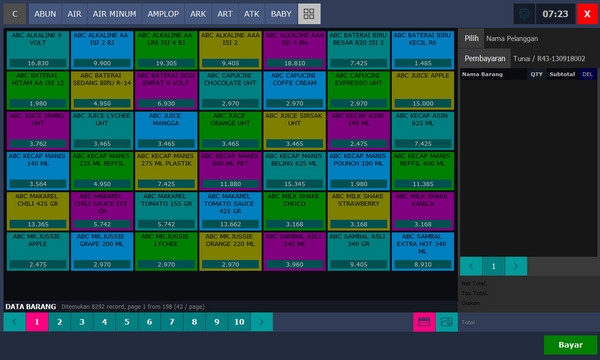Click the C clear button

[15, 14]
